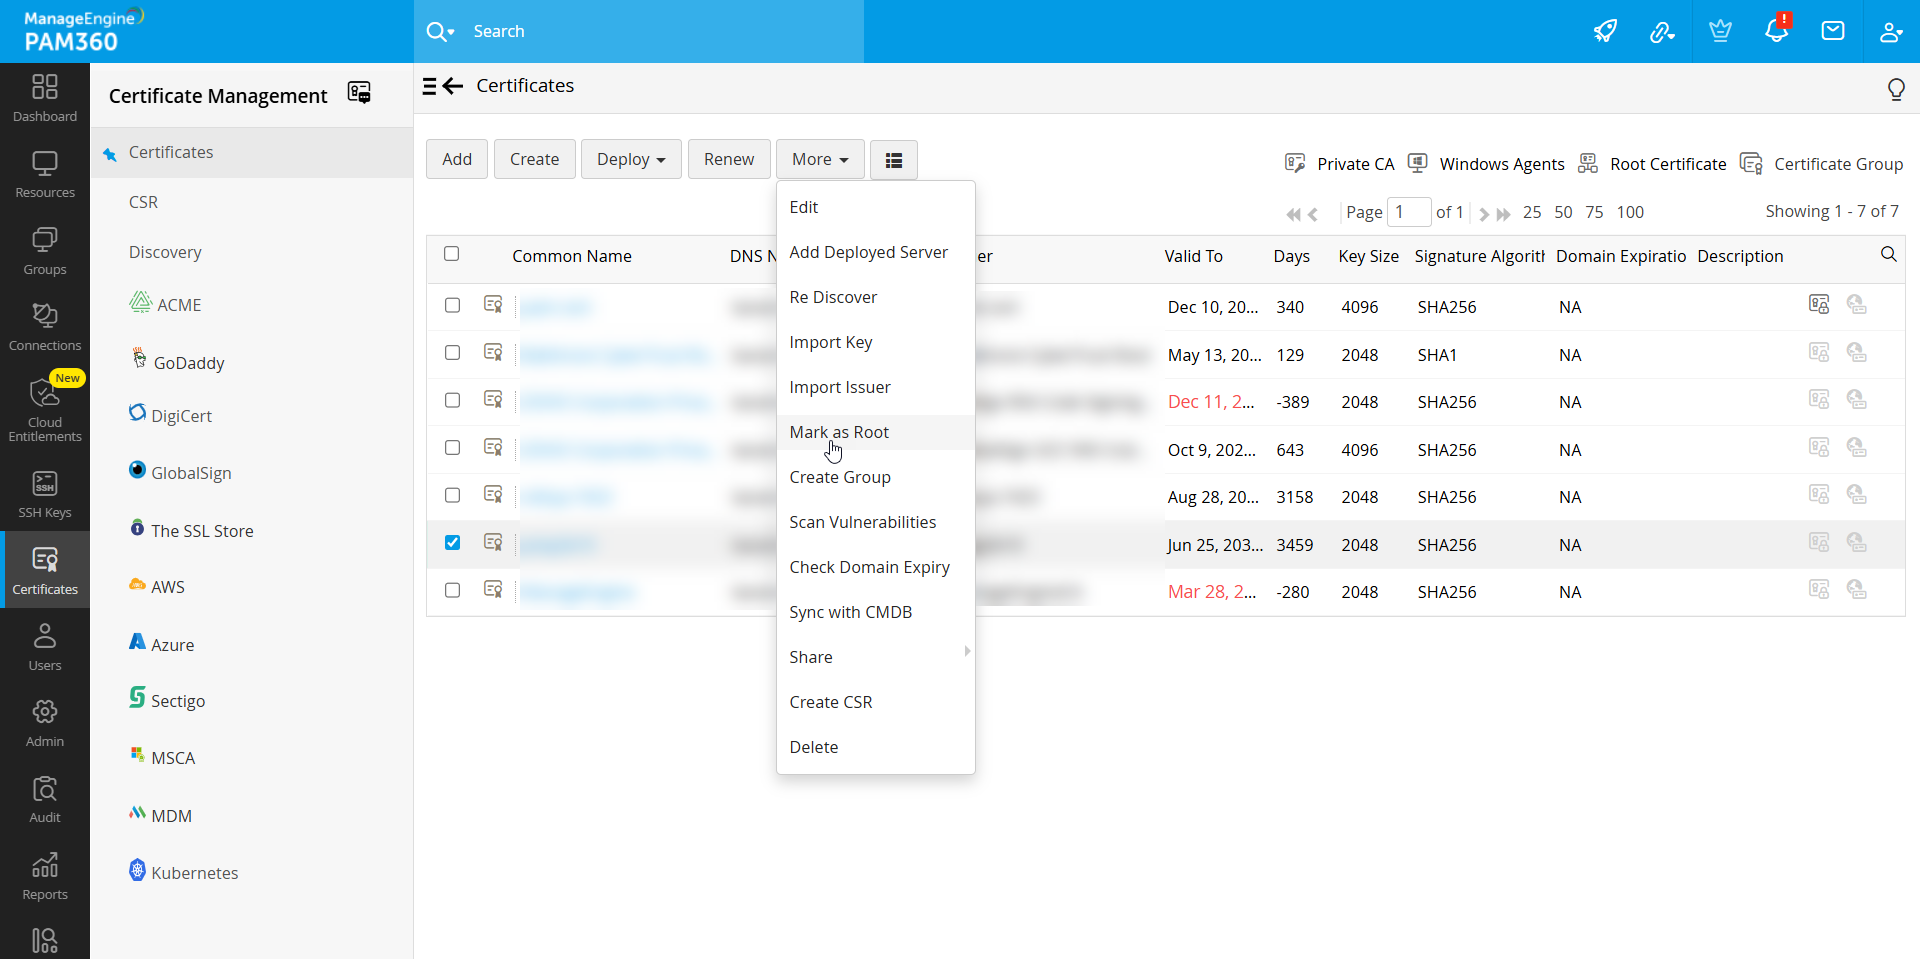The width and height of the screenshot is (1920, 959).
Task: Select Mark as Root menu option
Action: click(x=839, y=432)
